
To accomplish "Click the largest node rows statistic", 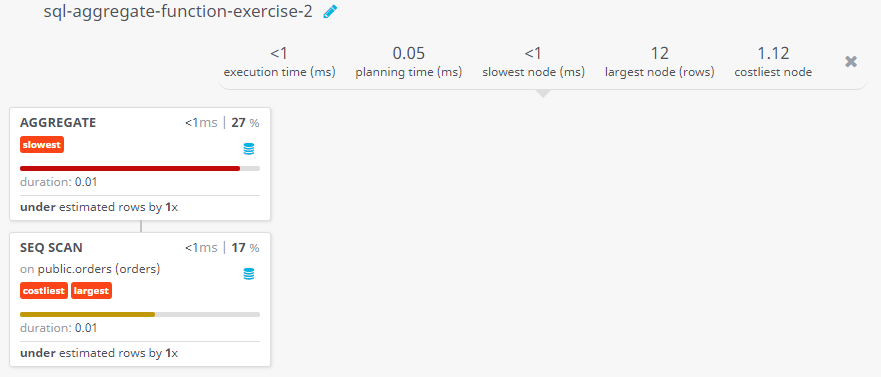I will point(660,62).
